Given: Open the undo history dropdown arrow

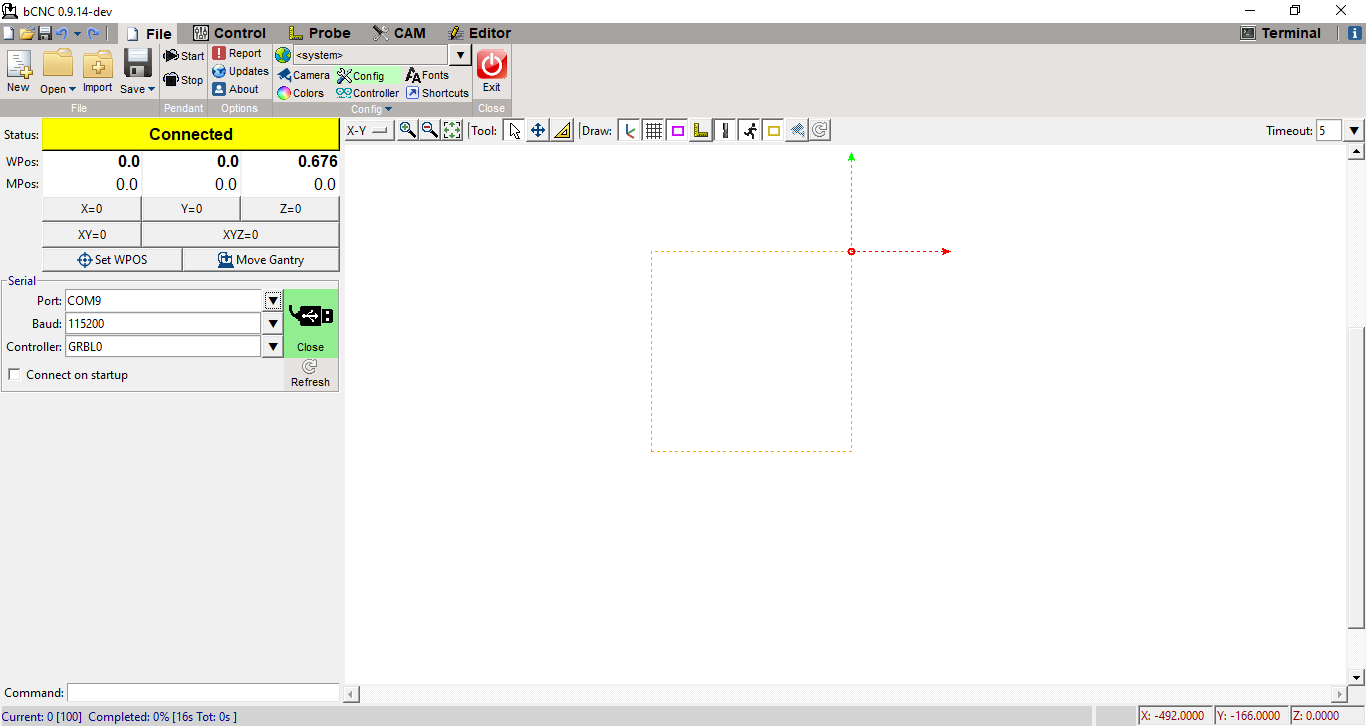Looking at the screenshot, I should click(77, 33).
